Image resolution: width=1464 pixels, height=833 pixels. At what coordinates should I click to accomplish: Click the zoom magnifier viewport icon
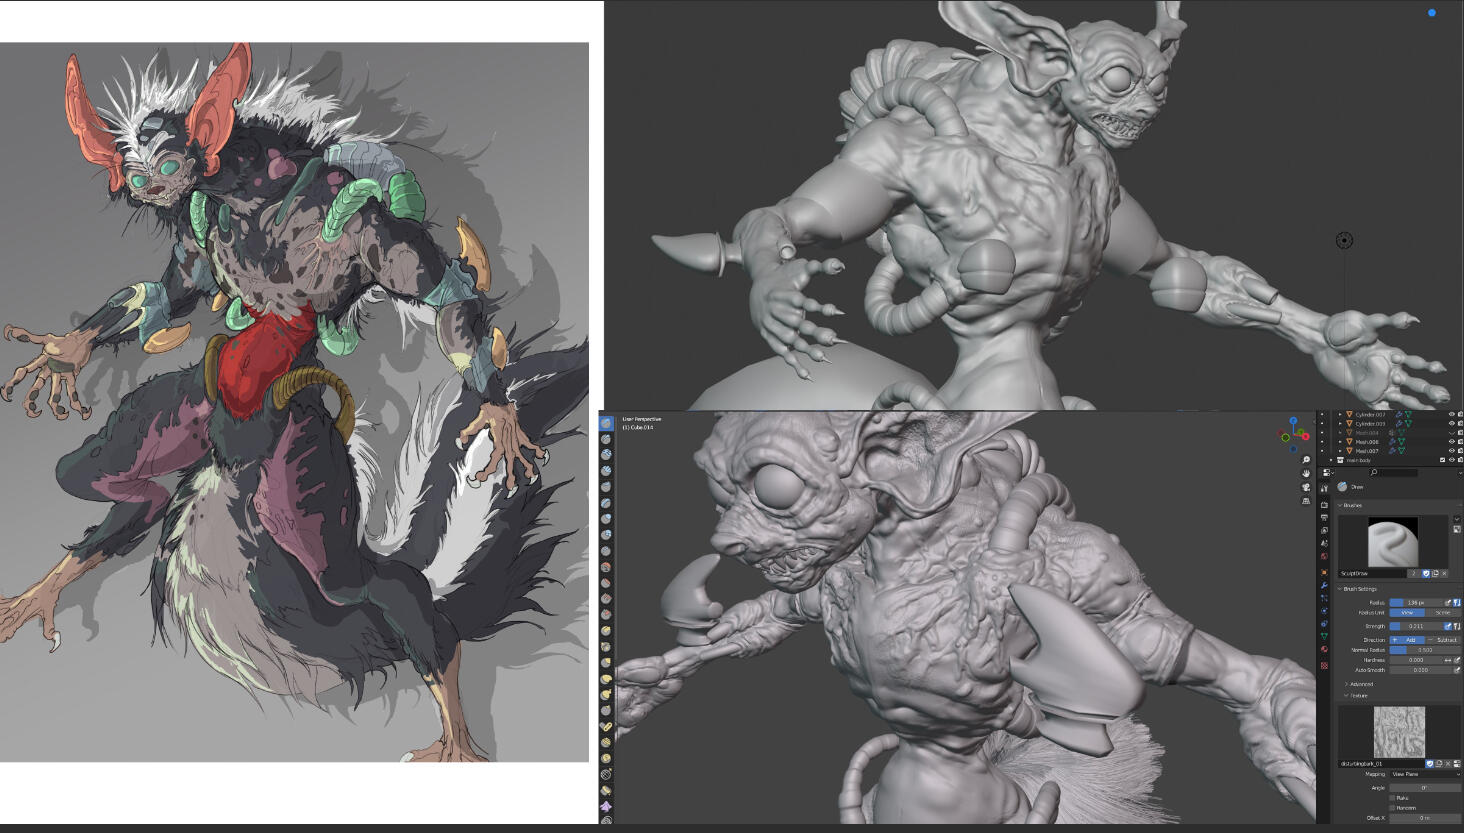1306,460
